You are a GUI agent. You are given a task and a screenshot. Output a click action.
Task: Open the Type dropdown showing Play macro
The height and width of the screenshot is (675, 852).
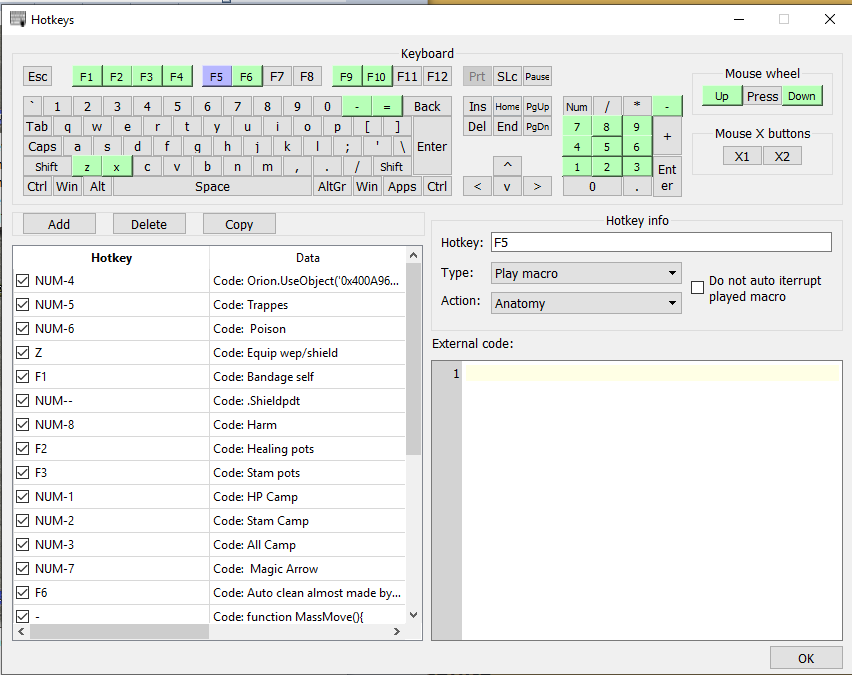pos(586,273)
